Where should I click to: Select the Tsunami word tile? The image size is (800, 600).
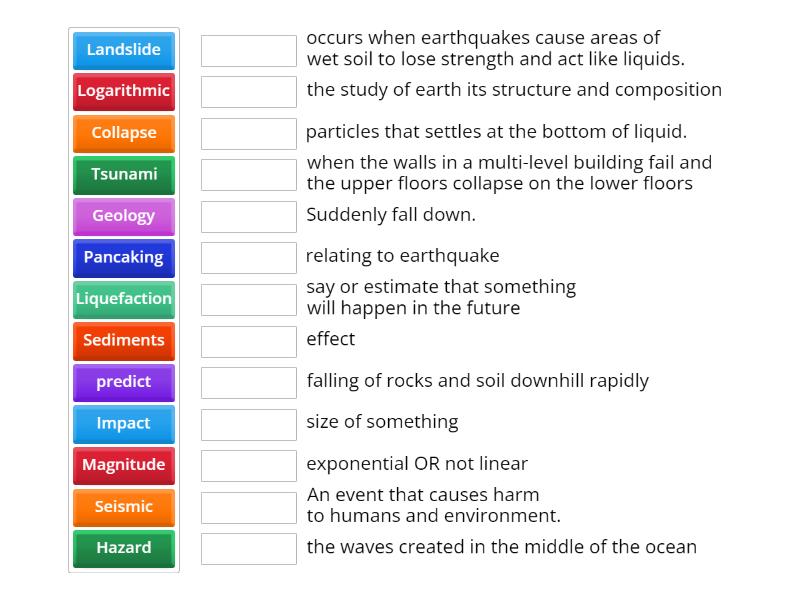[x=124, y=174]
